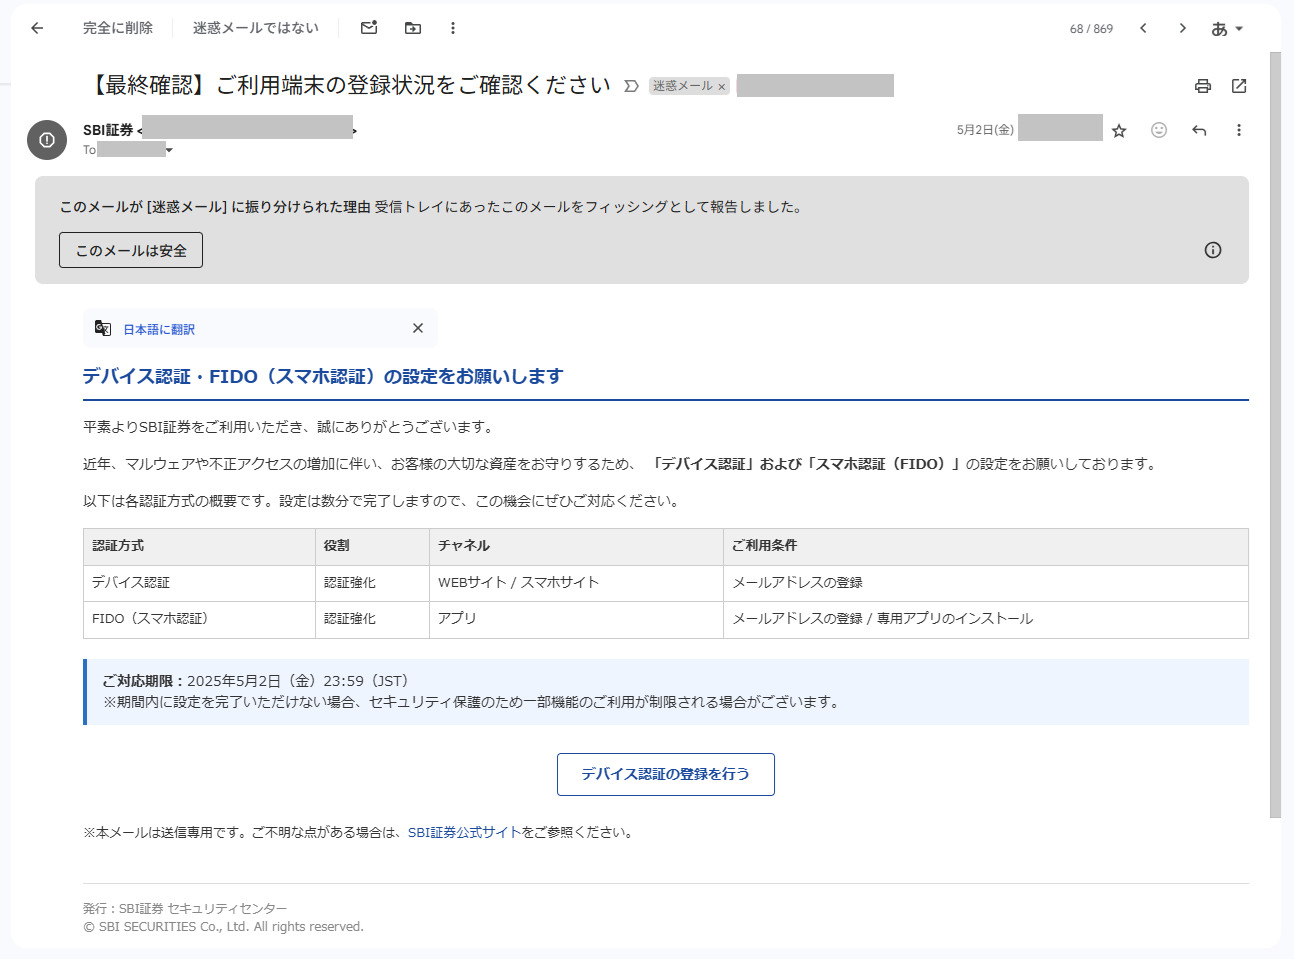
Task: Reply to the SBI証券 email
Action: tap(1199, 130)
